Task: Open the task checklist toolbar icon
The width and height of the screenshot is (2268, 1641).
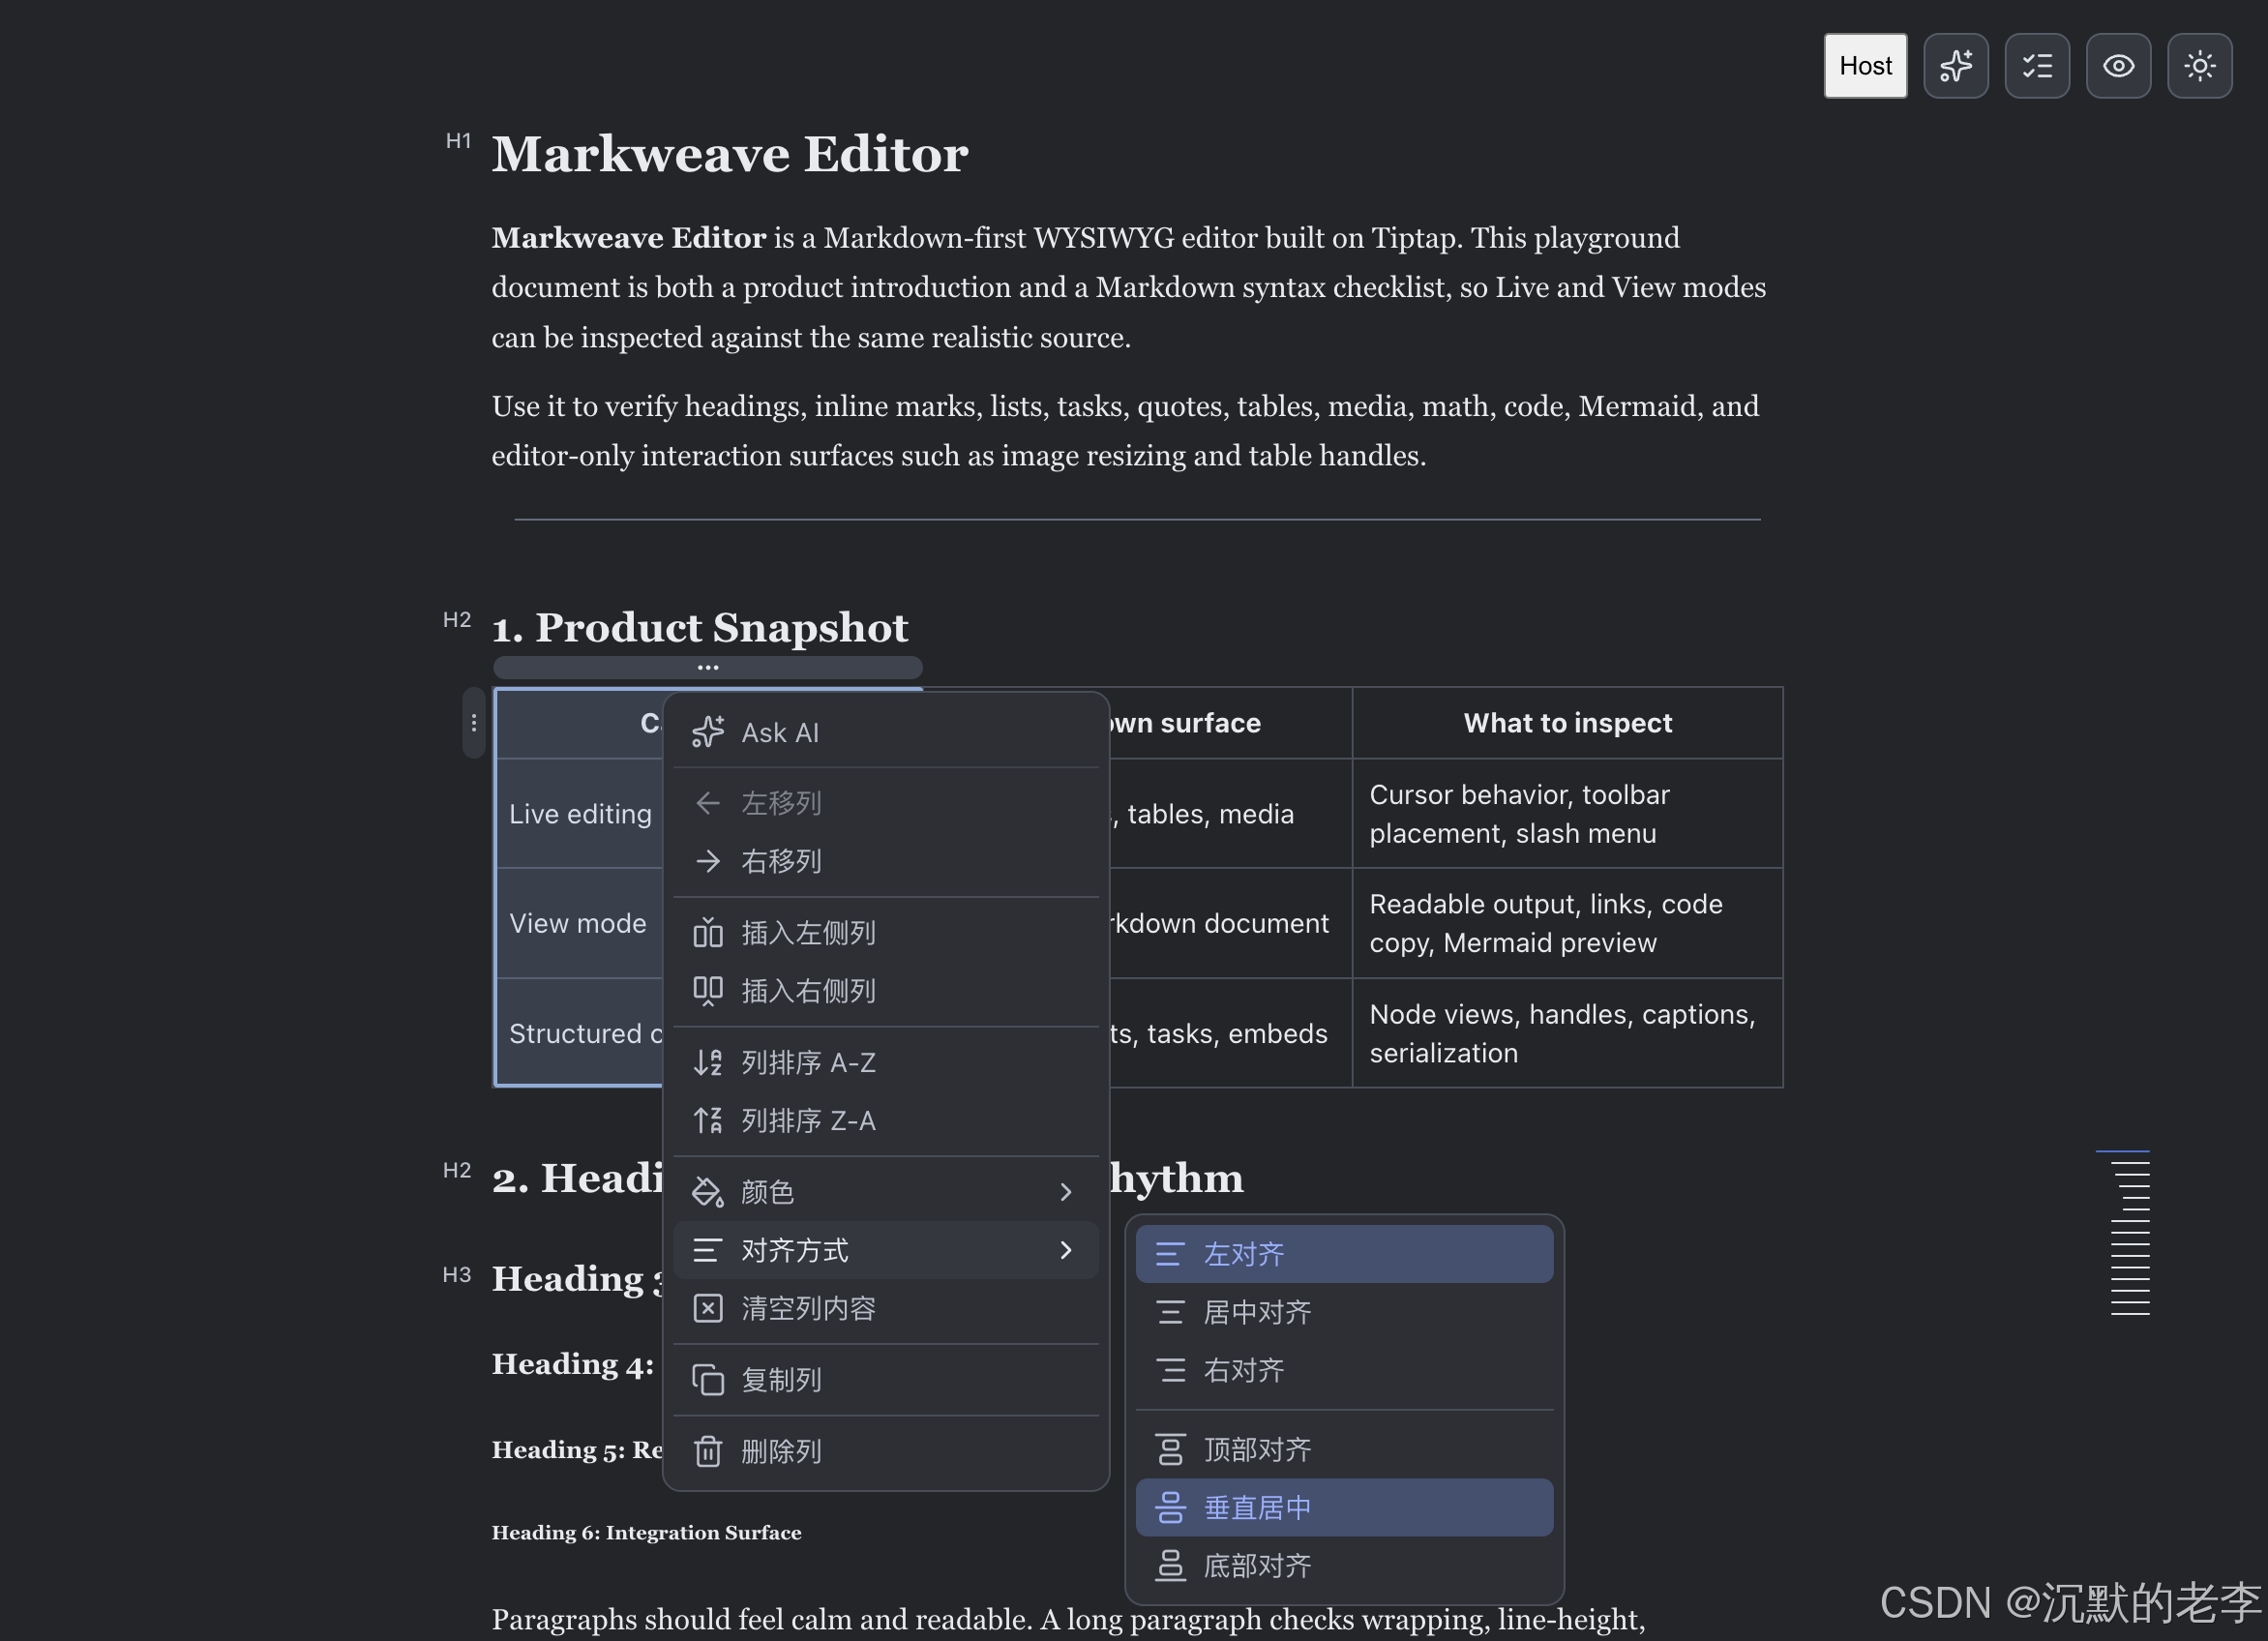Action: pyautogui.click(x=2037, y=66)
